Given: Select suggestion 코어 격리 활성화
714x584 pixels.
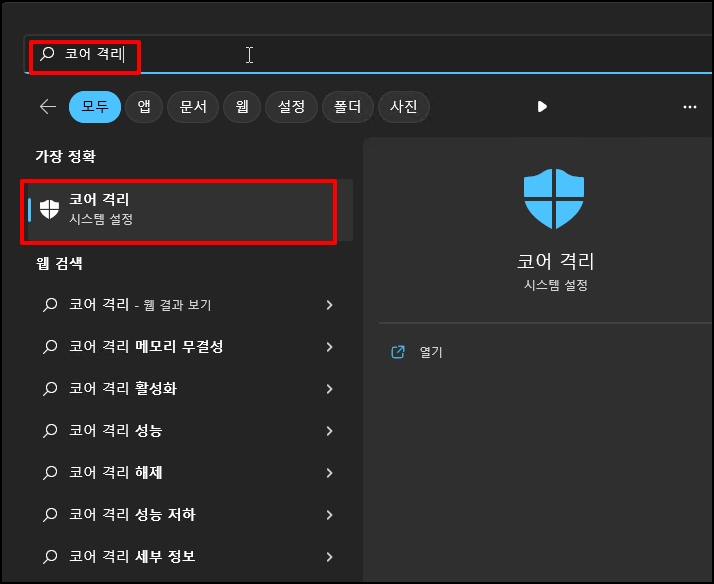Looking at the screenshot, I should pyautogui.click(x=188, y=389).
